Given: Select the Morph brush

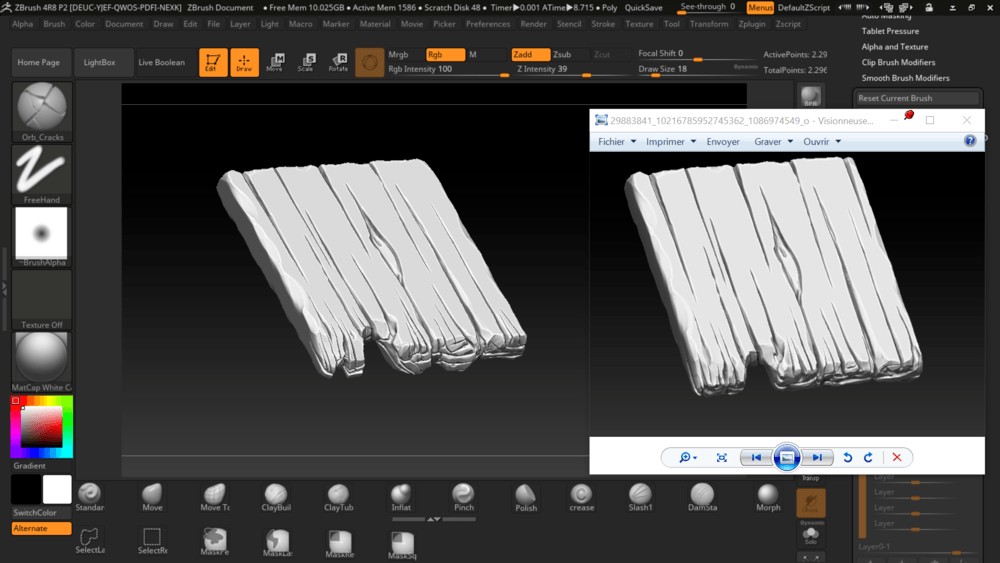Looking at the screenshot, I should (x=768, y=497).
